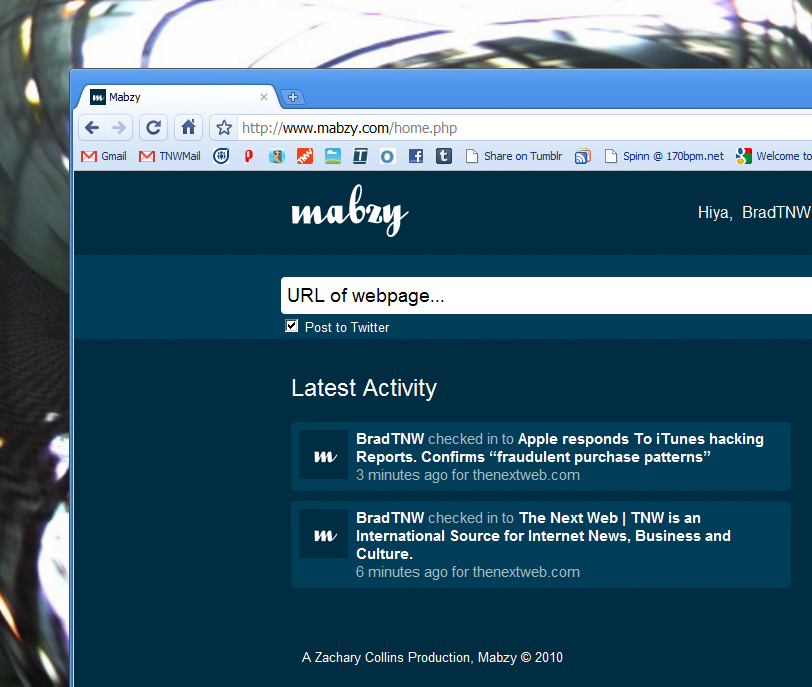Close the Mabzy tab

click(x=264, y=97)
